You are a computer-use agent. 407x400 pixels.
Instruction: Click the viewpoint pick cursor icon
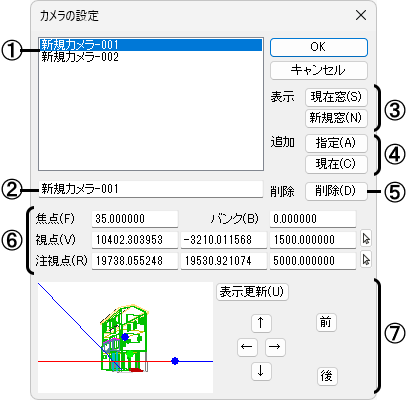[x=366, y=239]
